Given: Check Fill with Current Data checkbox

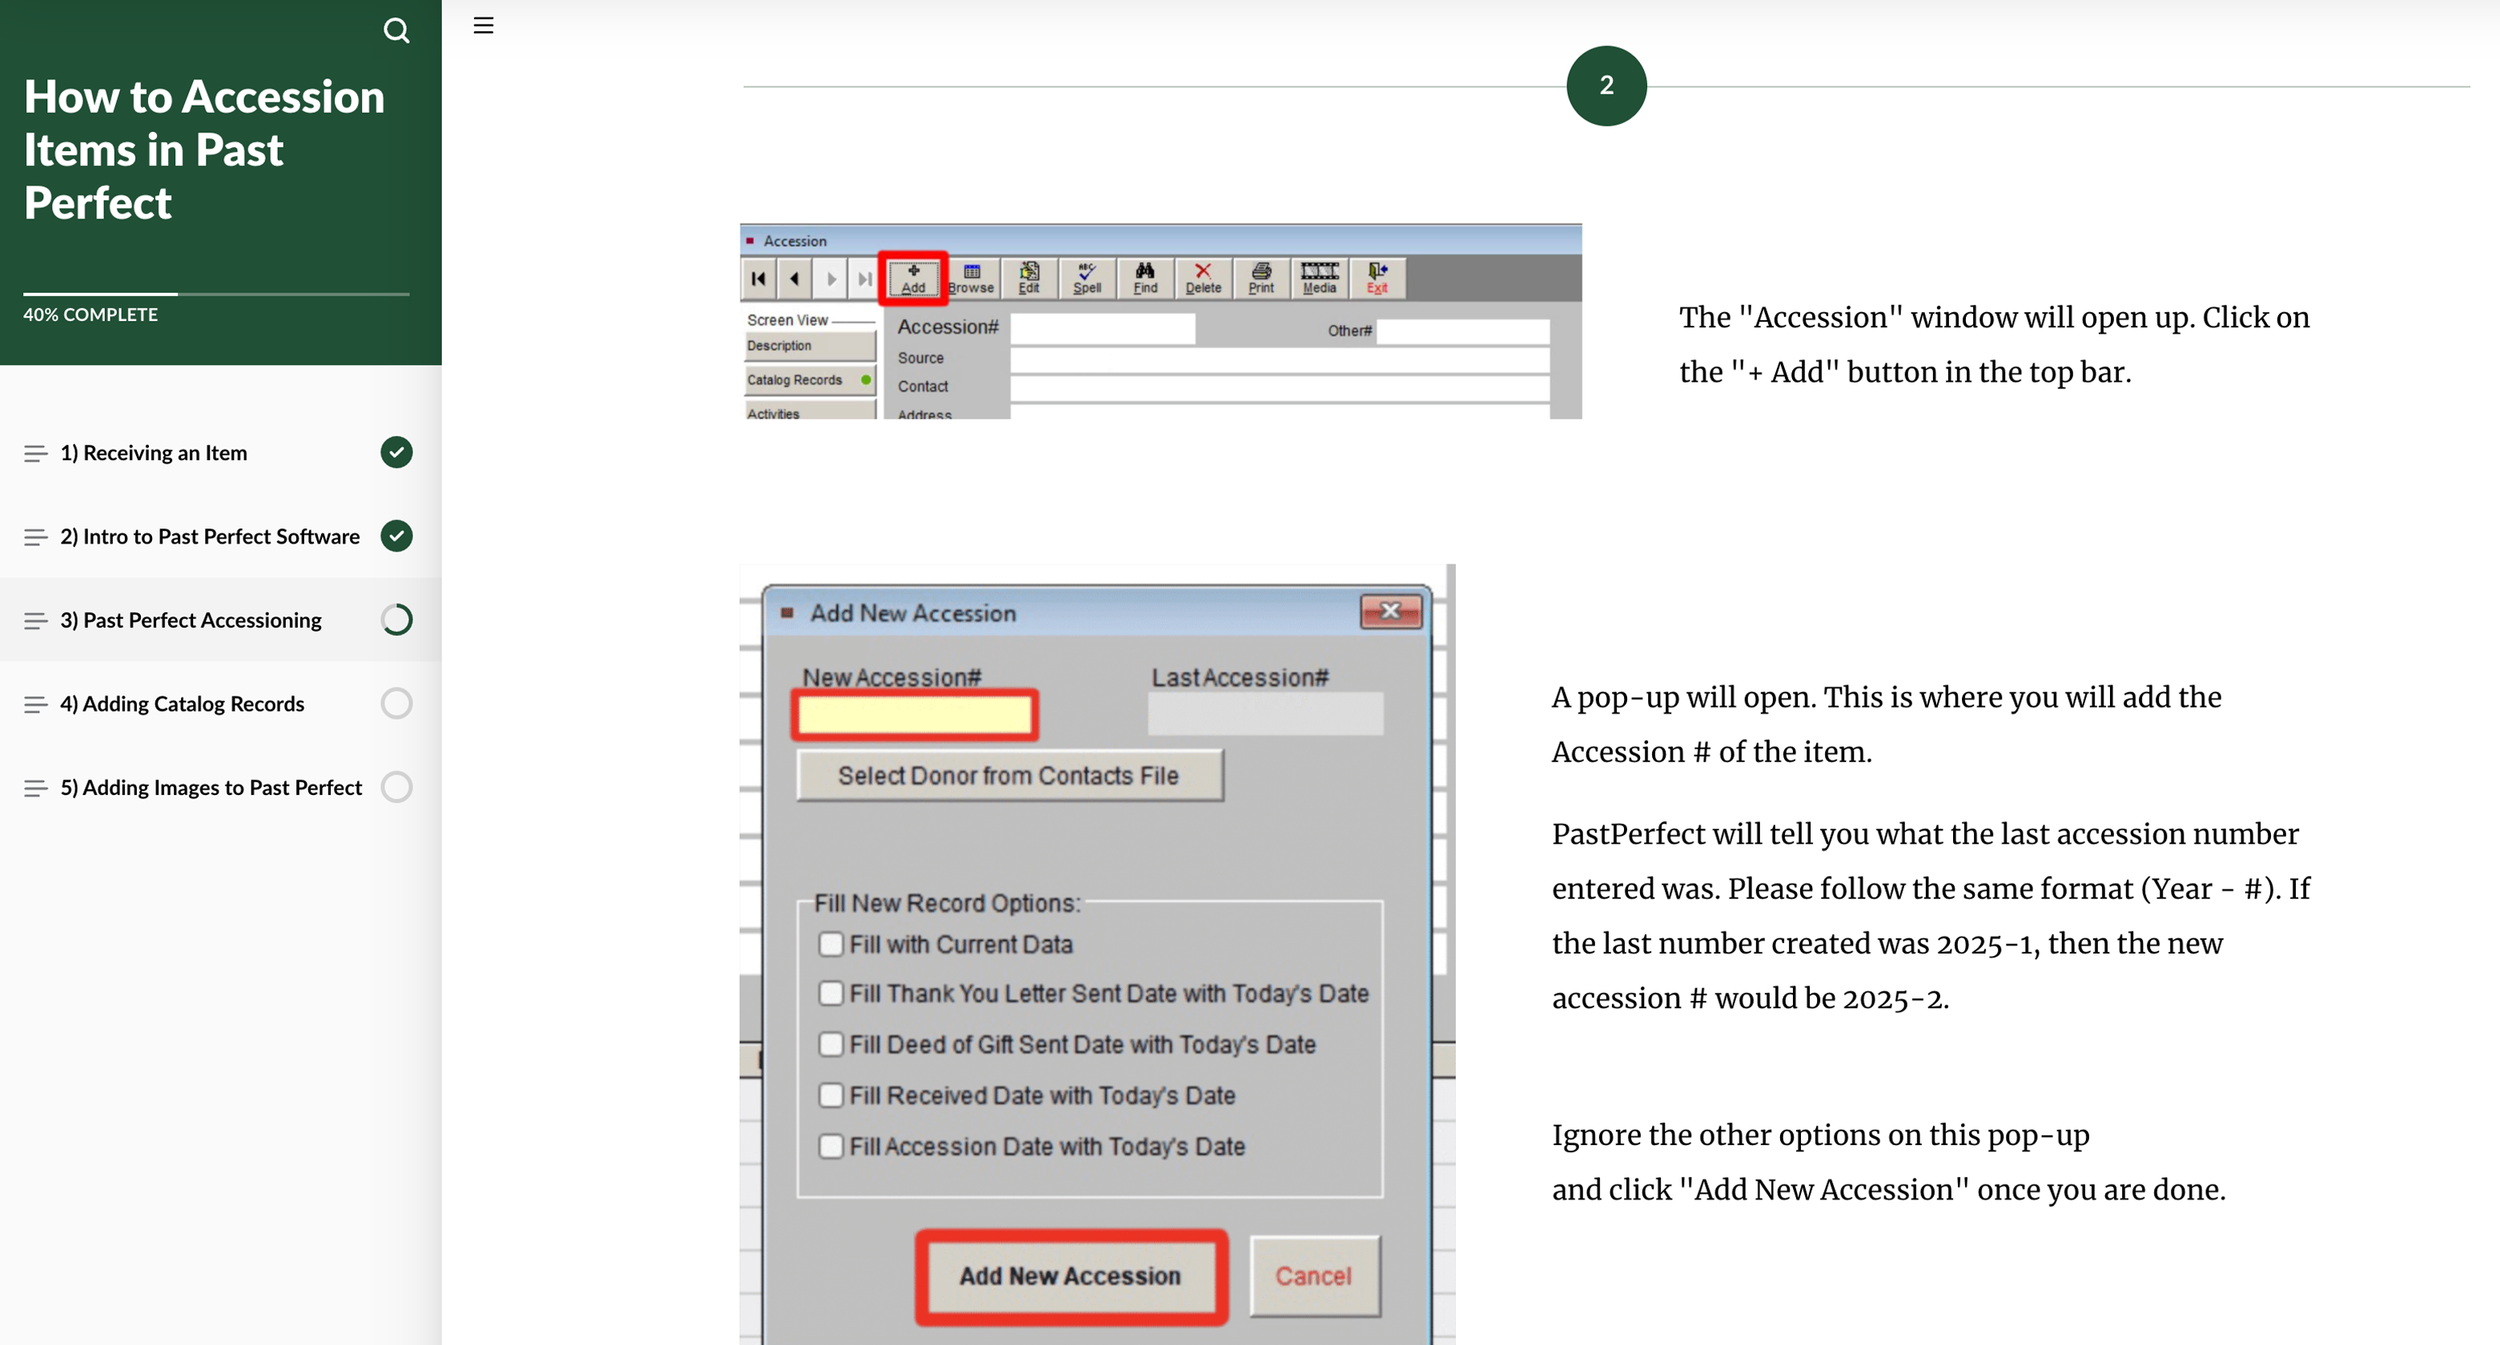Looking at the screenshot, I should (x=830, y=944).
